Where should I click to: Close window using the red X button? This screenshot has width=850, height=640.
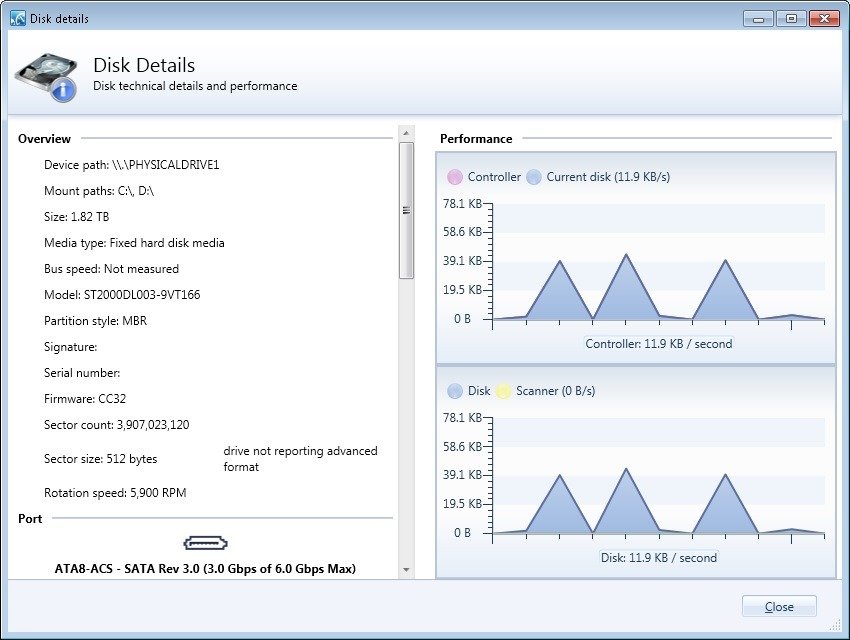click(x=824, y=18)
